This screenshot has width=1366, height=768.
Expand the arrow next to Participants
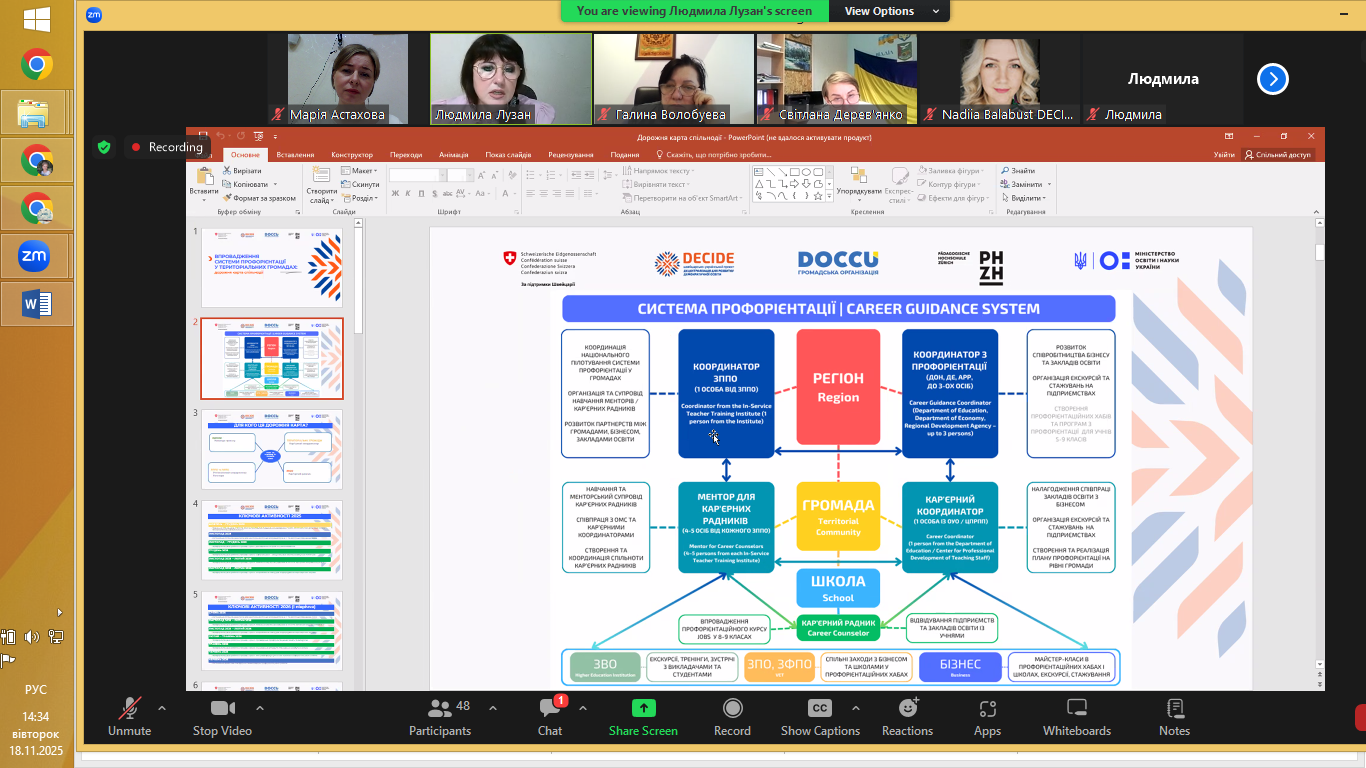point(492,708)
